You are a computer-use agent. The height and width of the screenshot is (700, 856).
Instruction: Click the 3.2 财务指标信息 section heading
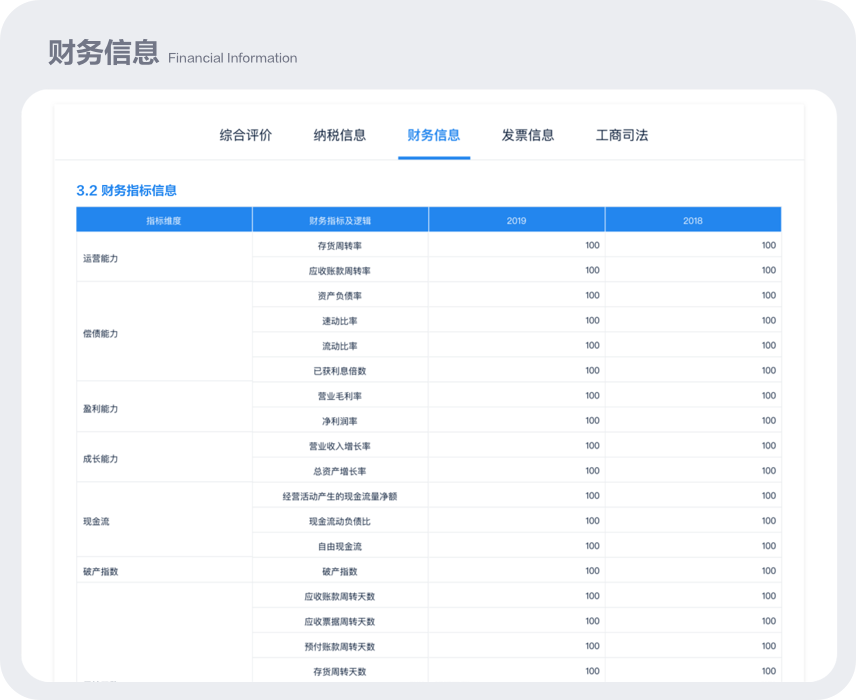tap(127, 190)
